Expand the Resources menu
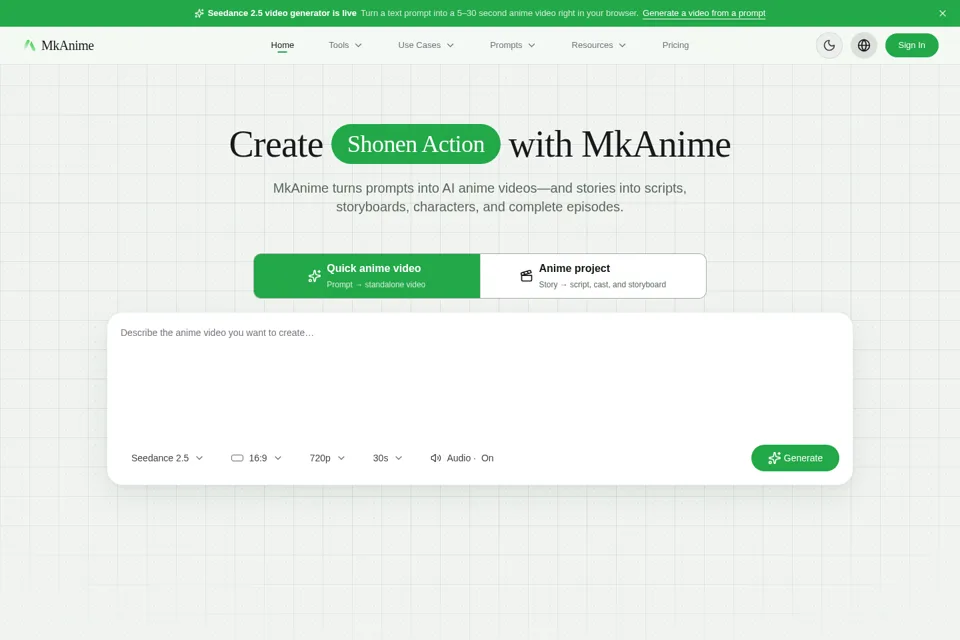960x640 pixels. coord(598,45)
